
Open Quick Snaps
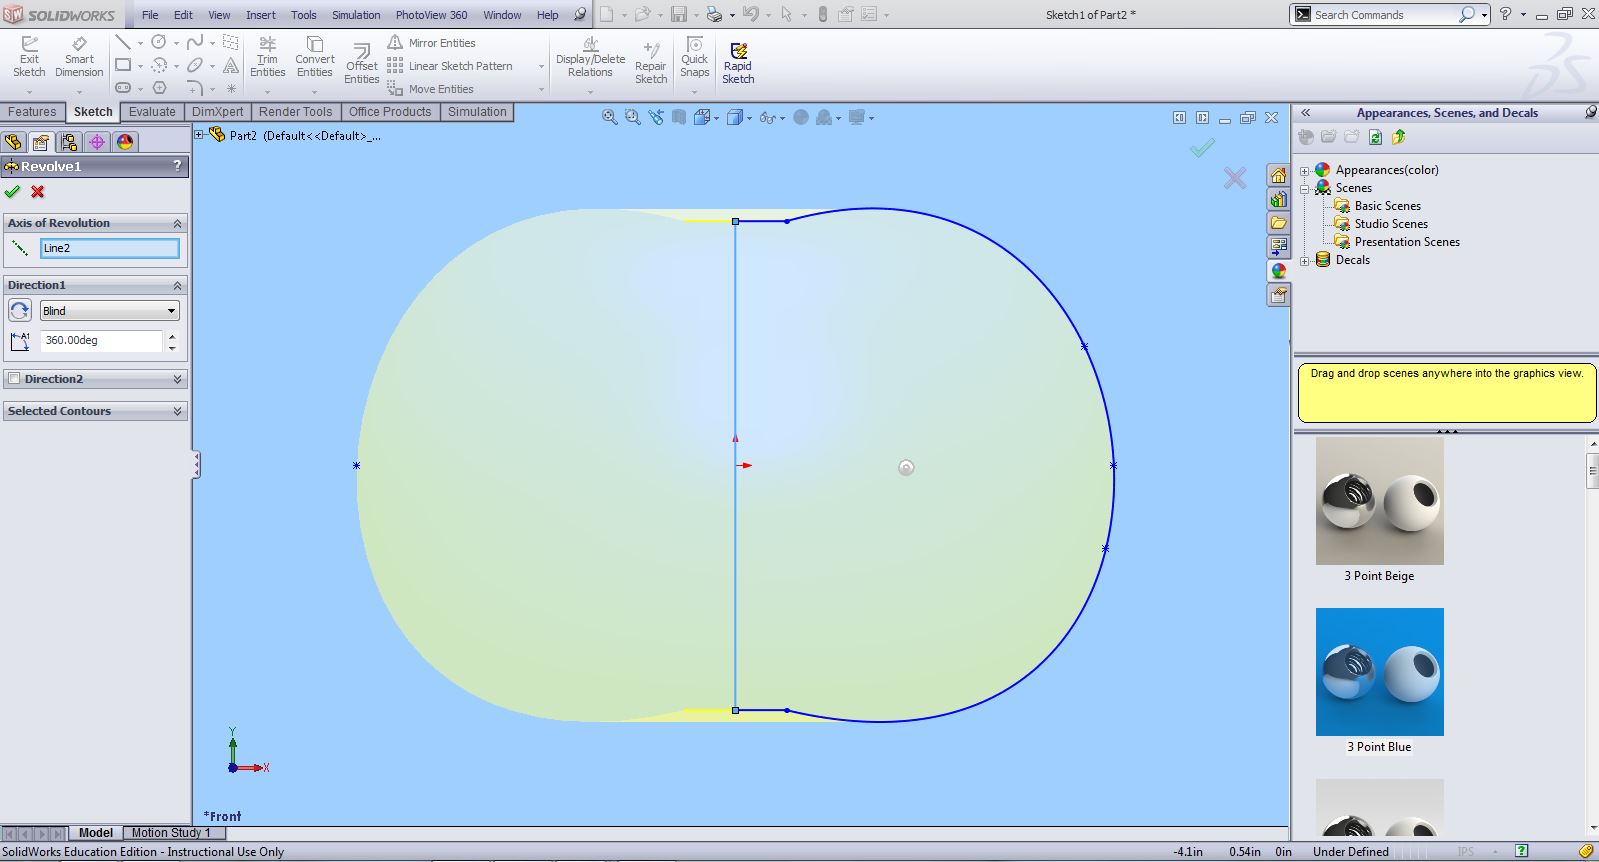(x=694, y=57)
